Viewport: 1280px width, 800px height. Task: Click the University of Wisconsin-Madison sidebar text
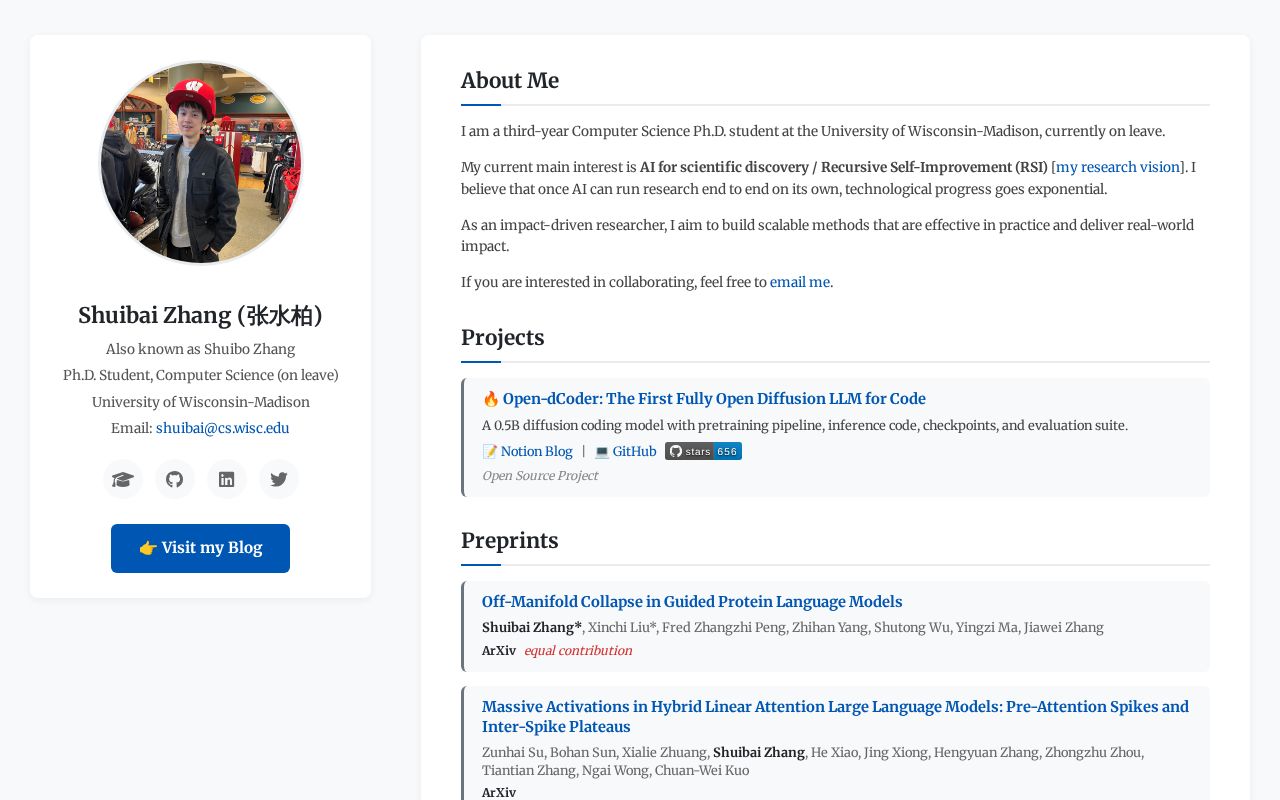(x=200, y=402)
